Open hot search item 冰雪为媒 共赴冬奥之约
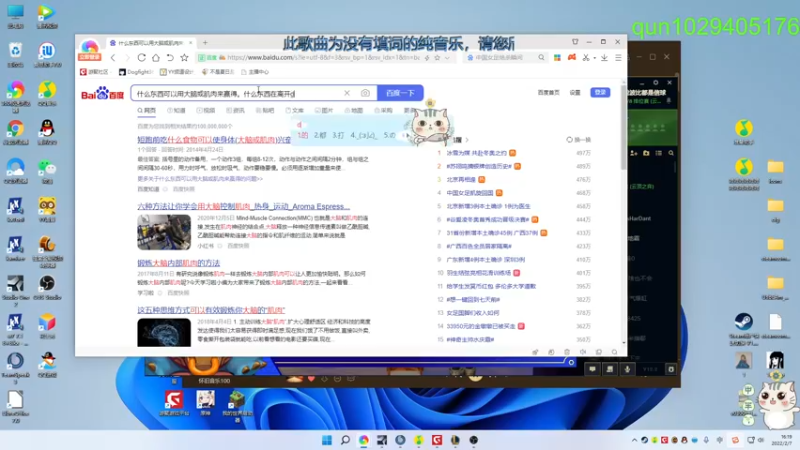Screen dimensions: 800x450 pyautogui.click(x=477, y=153)
